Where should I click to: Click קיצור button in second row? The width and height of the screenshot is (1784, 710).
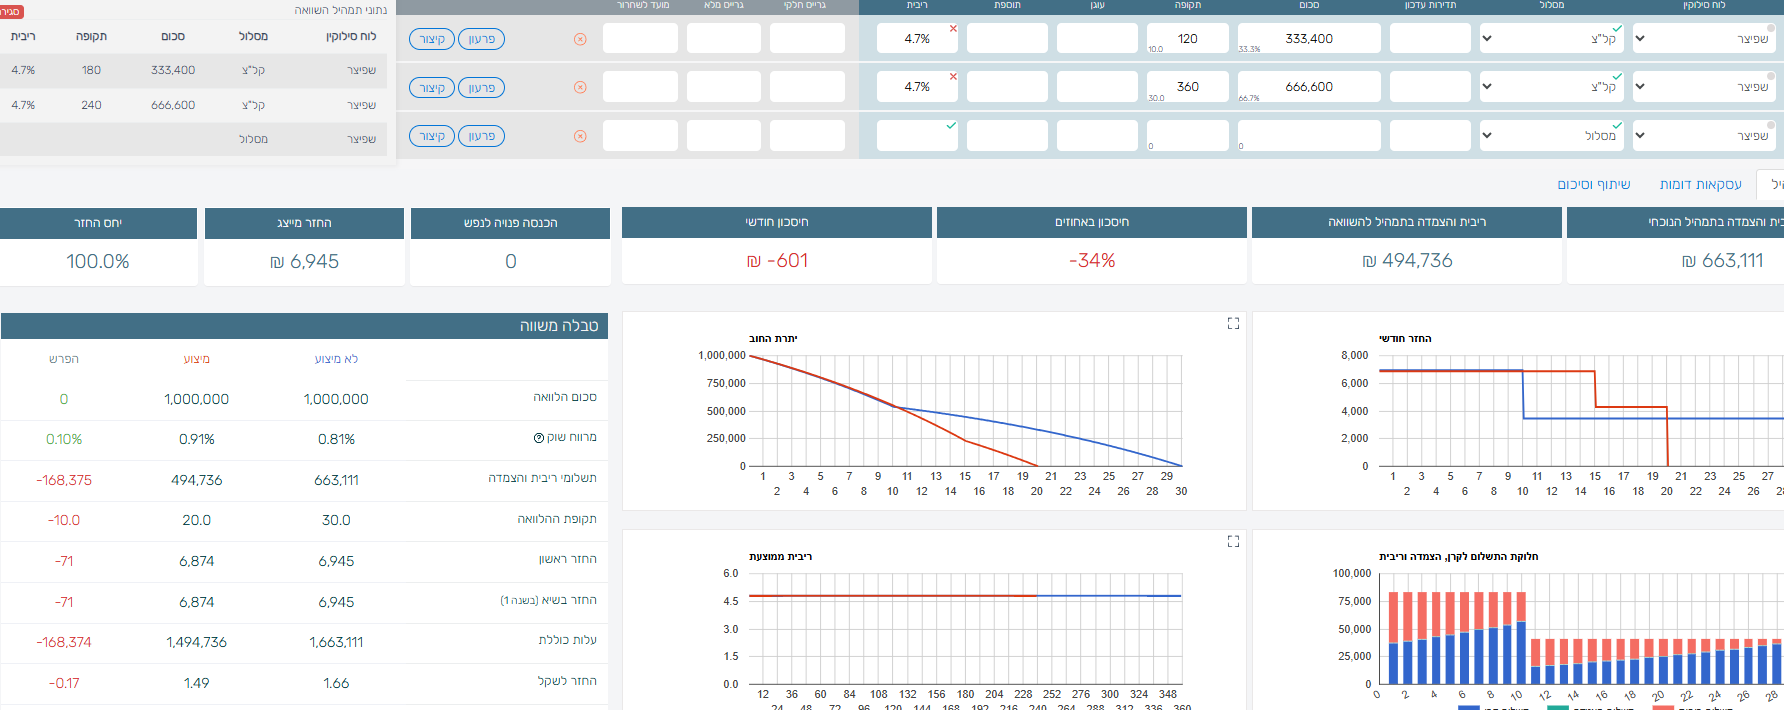pyautogui.click(x=432, y=88)
